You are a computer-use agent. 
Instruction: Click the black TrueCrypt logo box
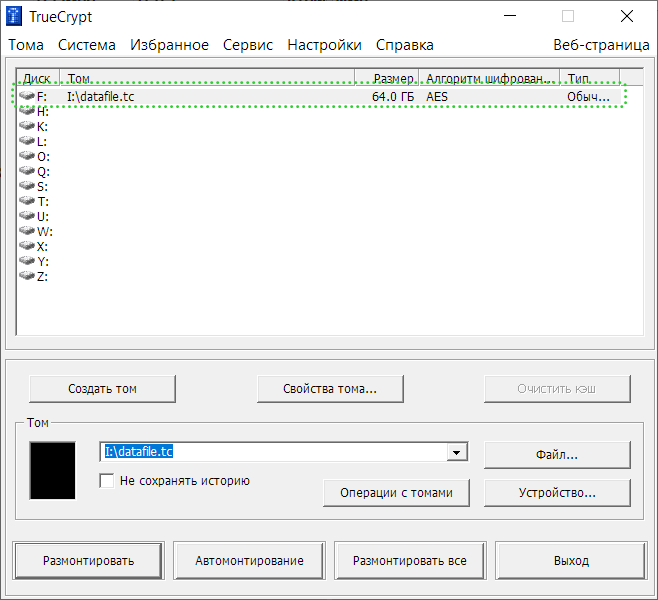(x=52, y=470)
